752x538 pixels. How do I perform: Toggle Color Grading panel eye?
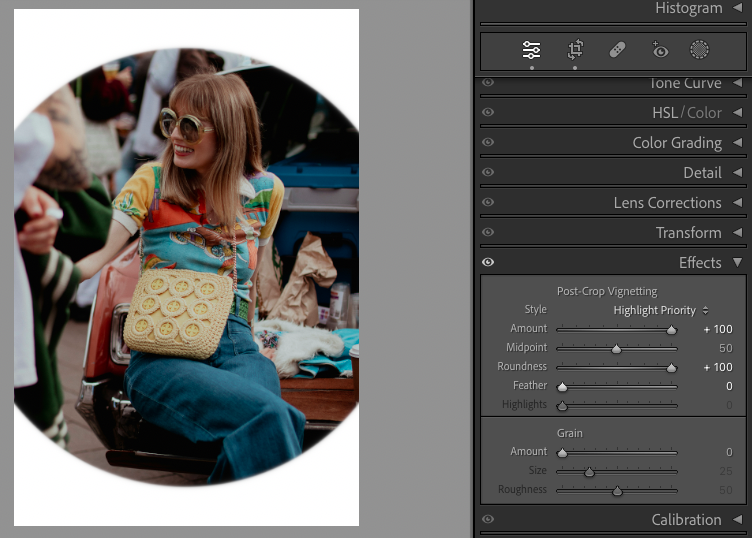488,142
